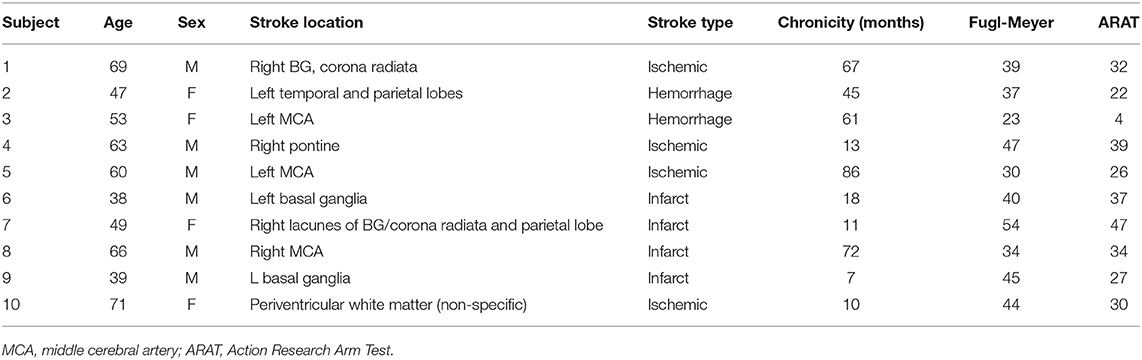Click subject 3's Hemorrhage stroke type
This screenshot has height=360, width=1142.
coord(680,109)
